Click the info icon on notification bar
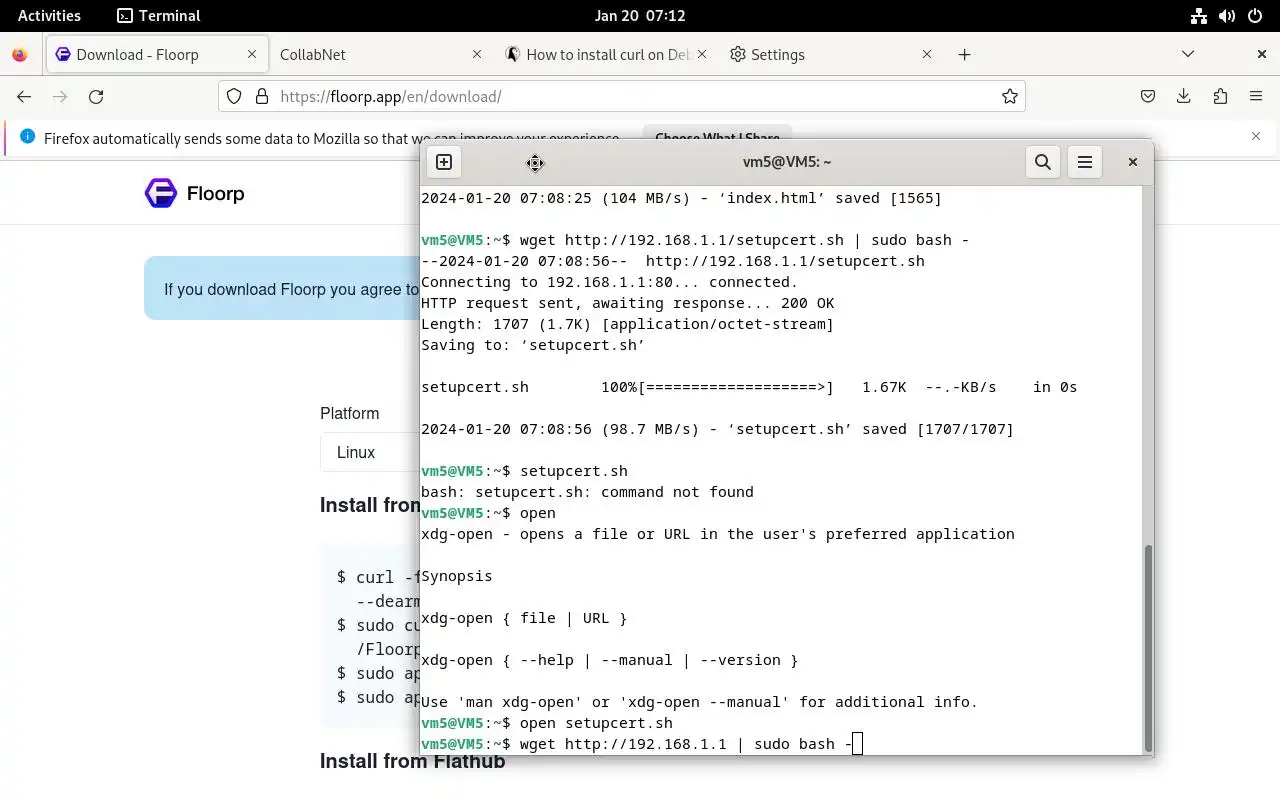Viewport: 1280px width, 800px height. tap(27, 137)
